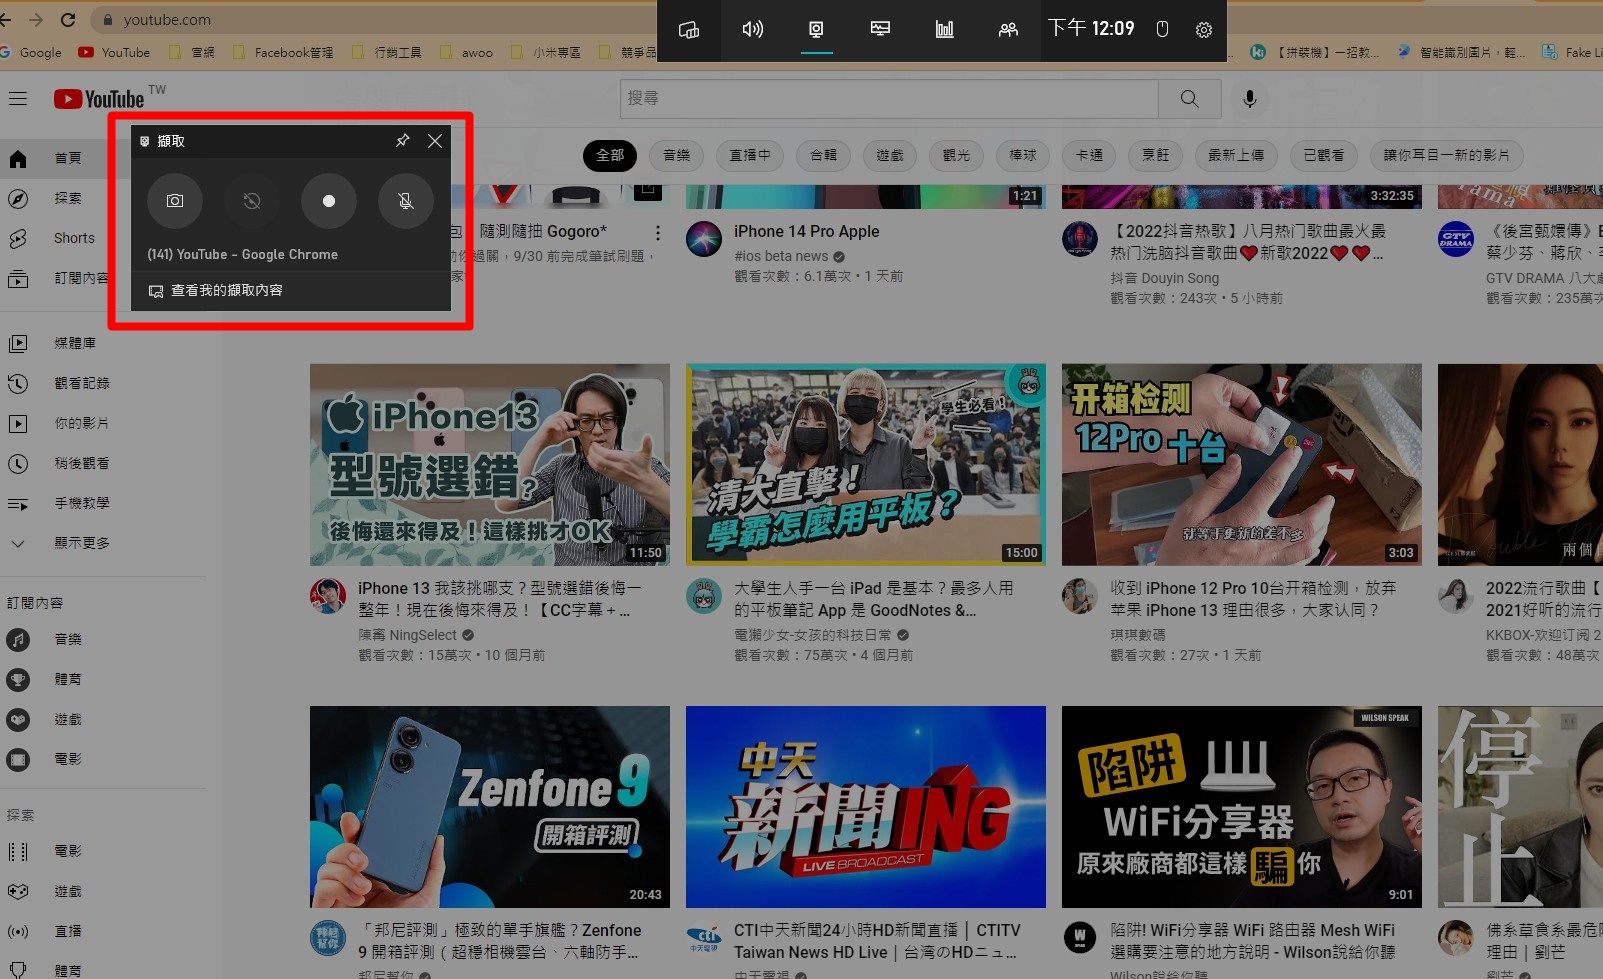This screenshot has width=1603, height=979.
Task: Toggle the YouTube hamburger guide menu
Action: click(x=18, y=99)
